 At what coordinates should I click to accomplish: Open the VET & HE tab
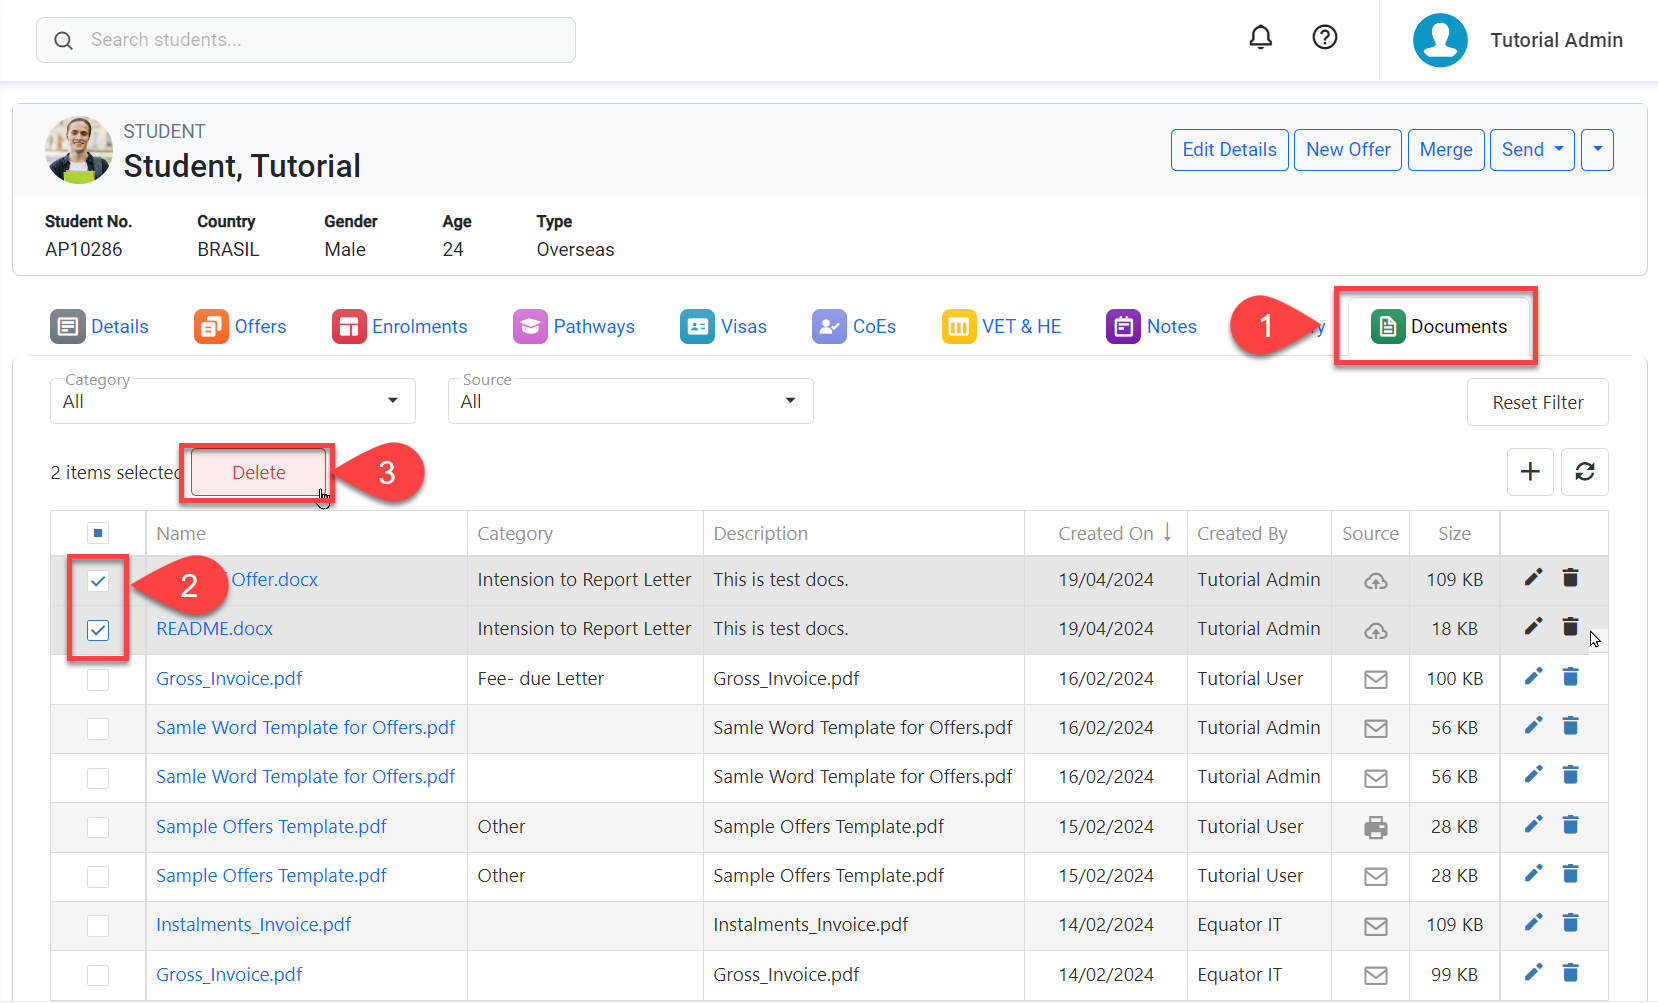[1002, 327]
